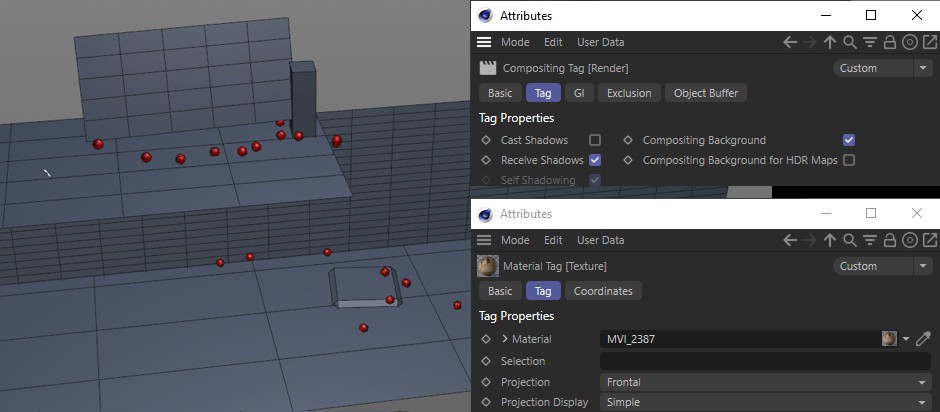Switch to Basic tab of Compositing Tag
The width and height of the screenshot is (940, 412).
tap(500, 93)
